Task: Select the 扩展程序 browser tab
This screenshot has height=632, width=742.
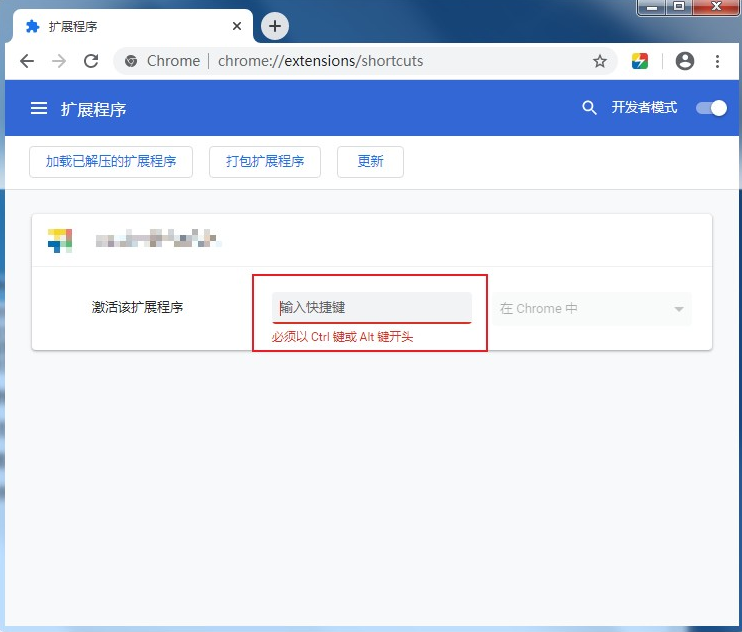Action: [x=132, y=26]
